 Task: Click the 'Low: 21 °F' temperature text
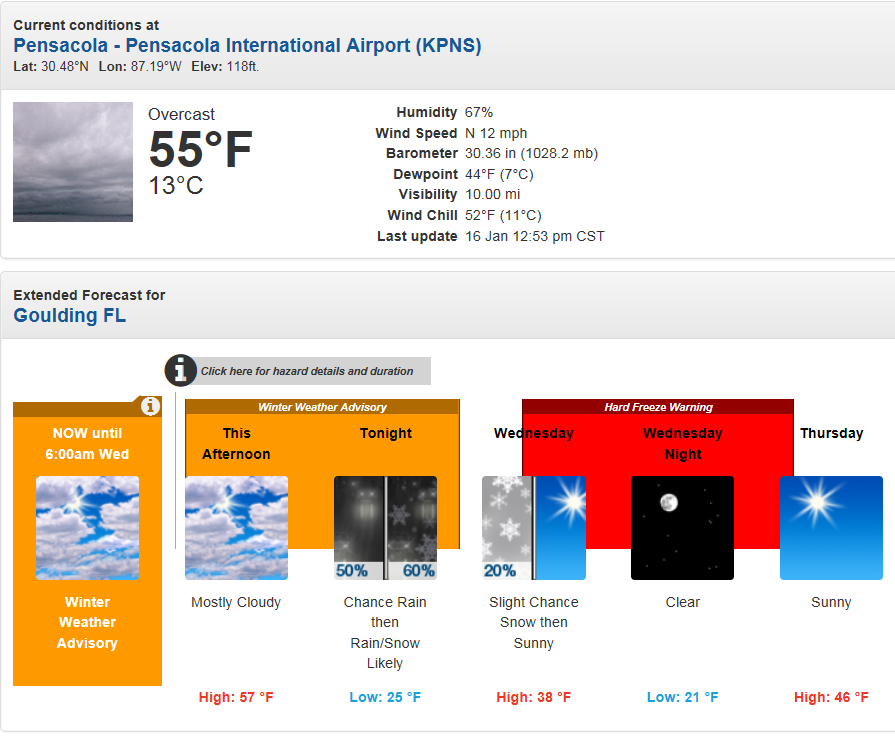click(682, 697)
